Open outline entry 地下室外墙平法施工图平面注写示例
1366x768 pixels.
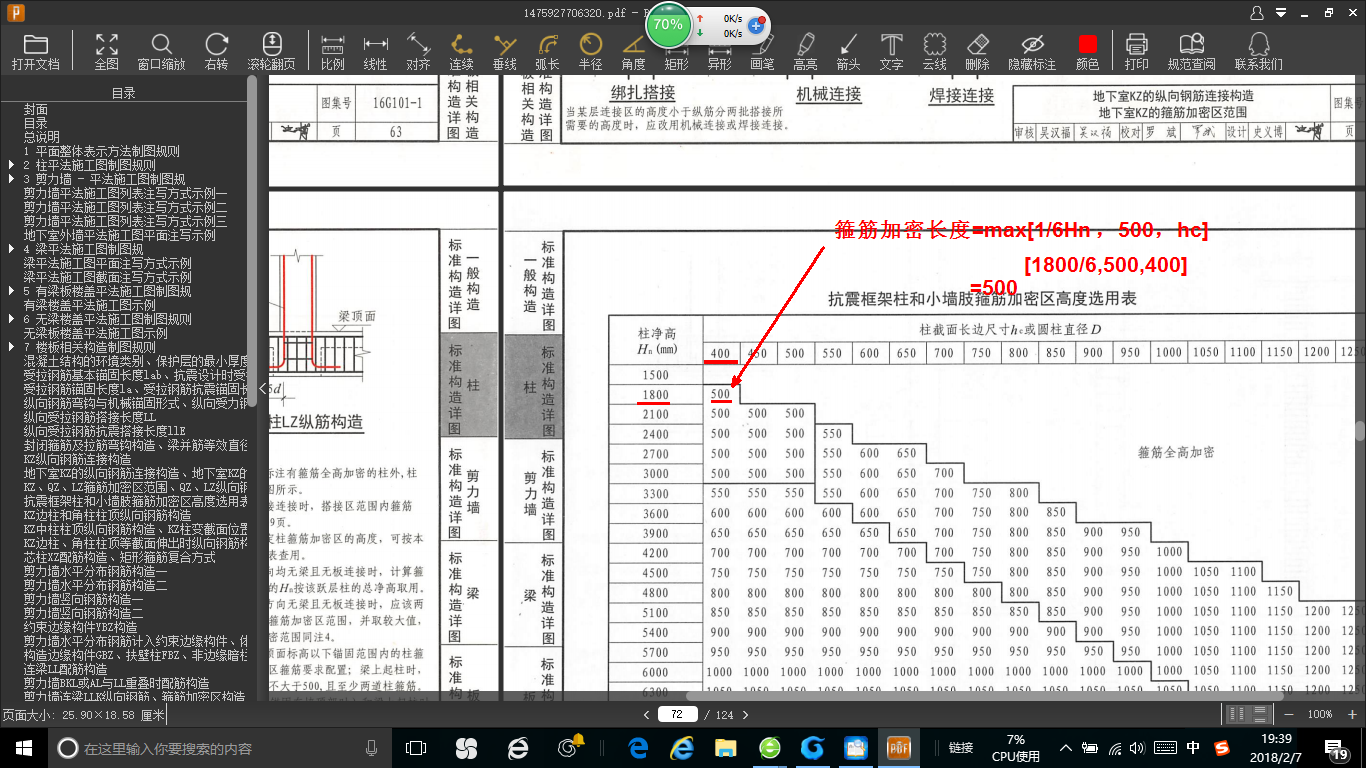tap(120, 235)
